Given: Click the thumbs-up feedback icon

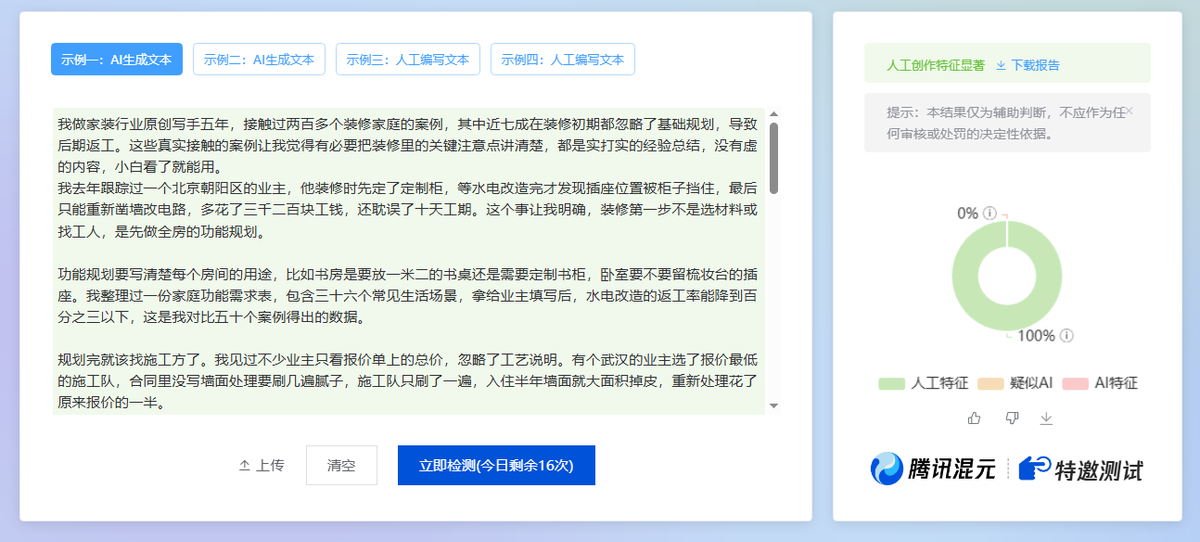Looking at the screenshot, I should click(x=974, y=418).
